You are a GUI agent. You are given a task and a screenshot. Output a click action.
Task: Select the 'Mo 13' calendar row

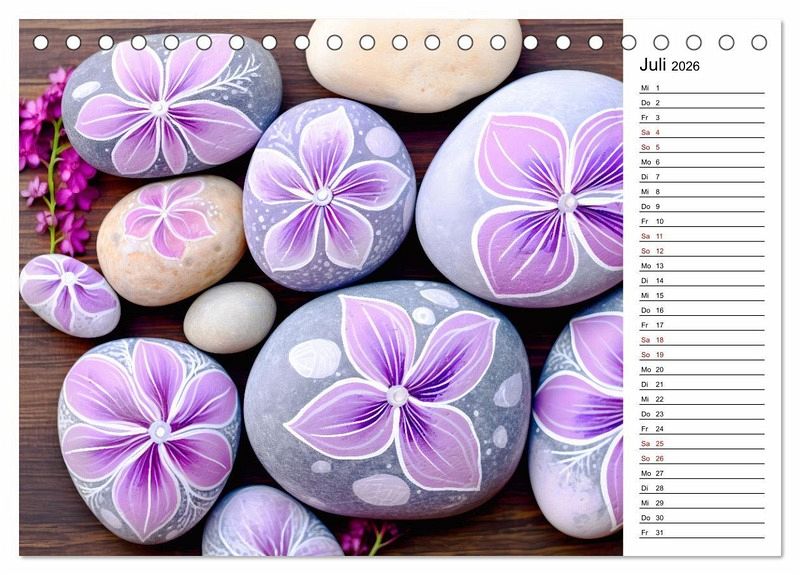702,265
